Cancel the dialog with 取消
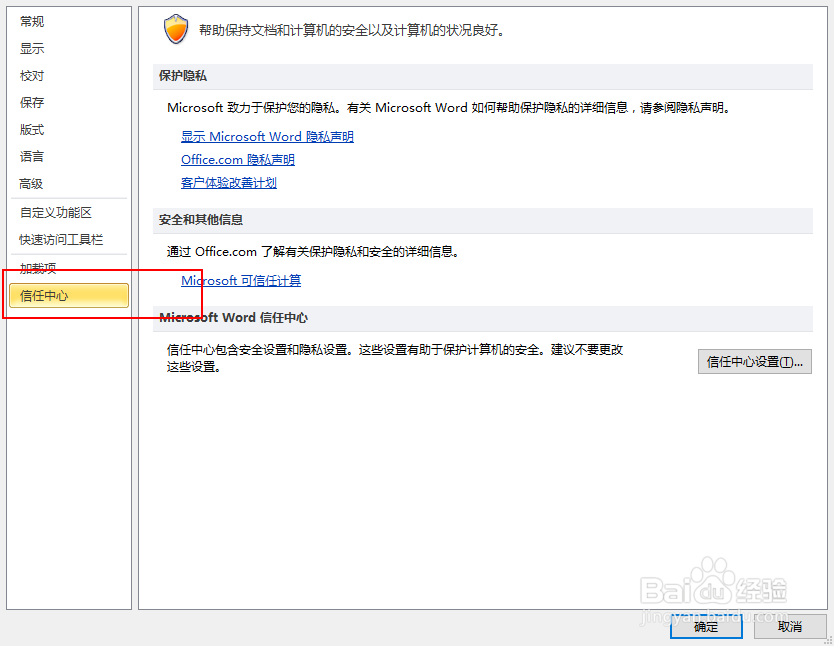 tap(789, 627)
